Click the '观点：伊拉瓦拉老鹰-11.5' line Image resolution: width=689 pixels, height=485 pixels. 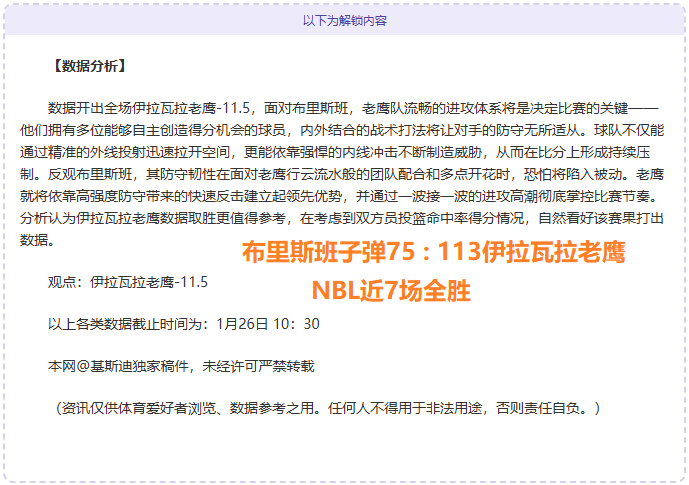(x=128, y=282)
